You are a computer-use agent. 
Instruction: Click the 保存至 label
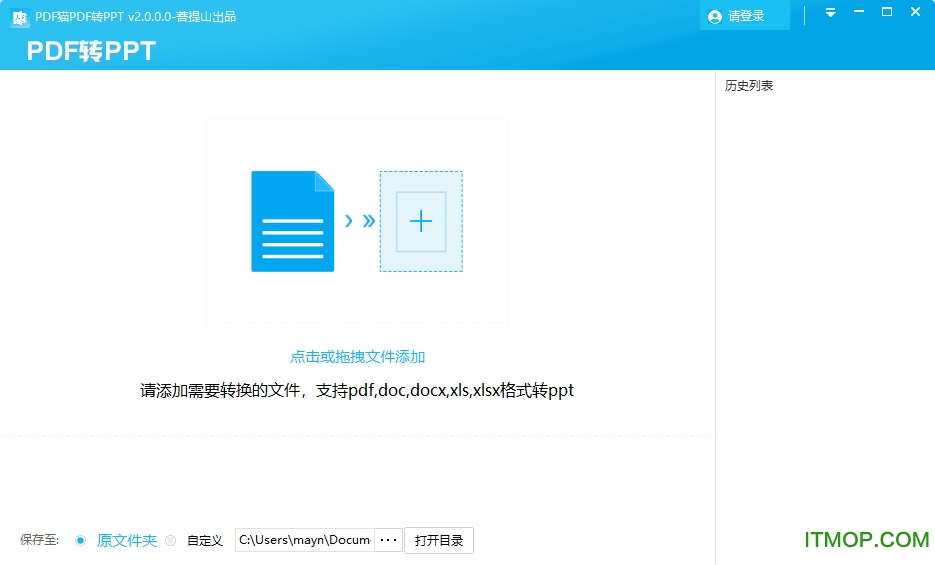pyautogui.click(x=40, y=540)
